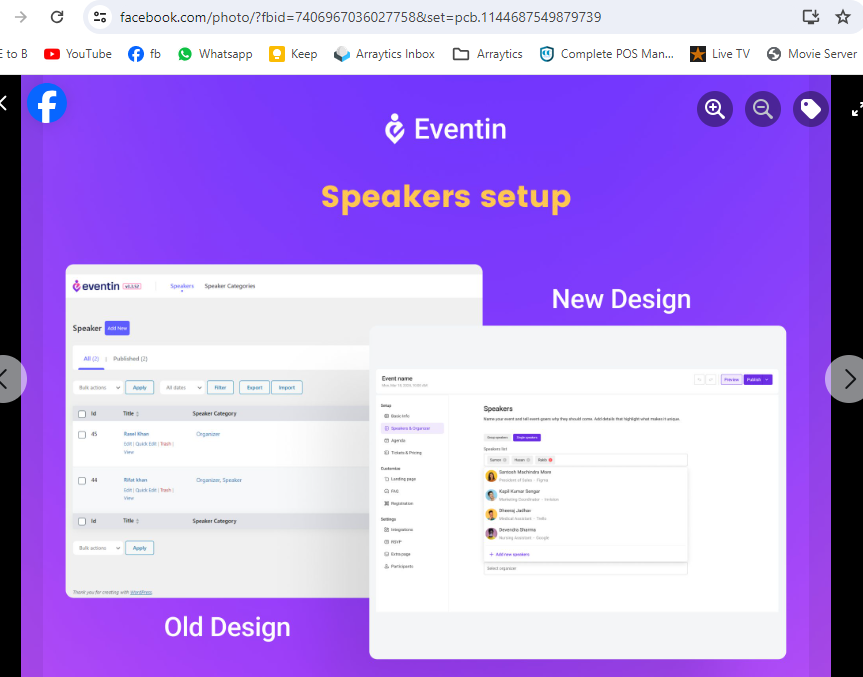This screenshot has height=677, width=863.
Task: Click the Preview button
Action: pyautogui.click(x=731, y=380)
